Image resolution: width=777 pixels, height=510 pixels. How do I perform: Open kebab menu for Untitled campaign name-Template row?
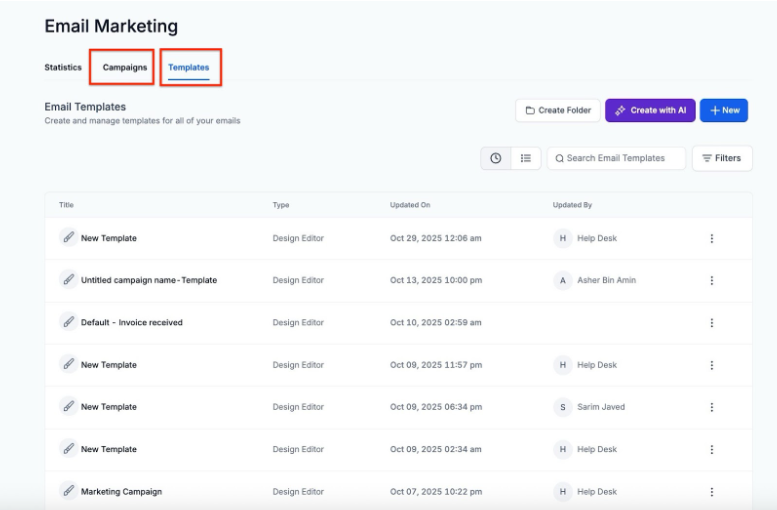point(712,280)
